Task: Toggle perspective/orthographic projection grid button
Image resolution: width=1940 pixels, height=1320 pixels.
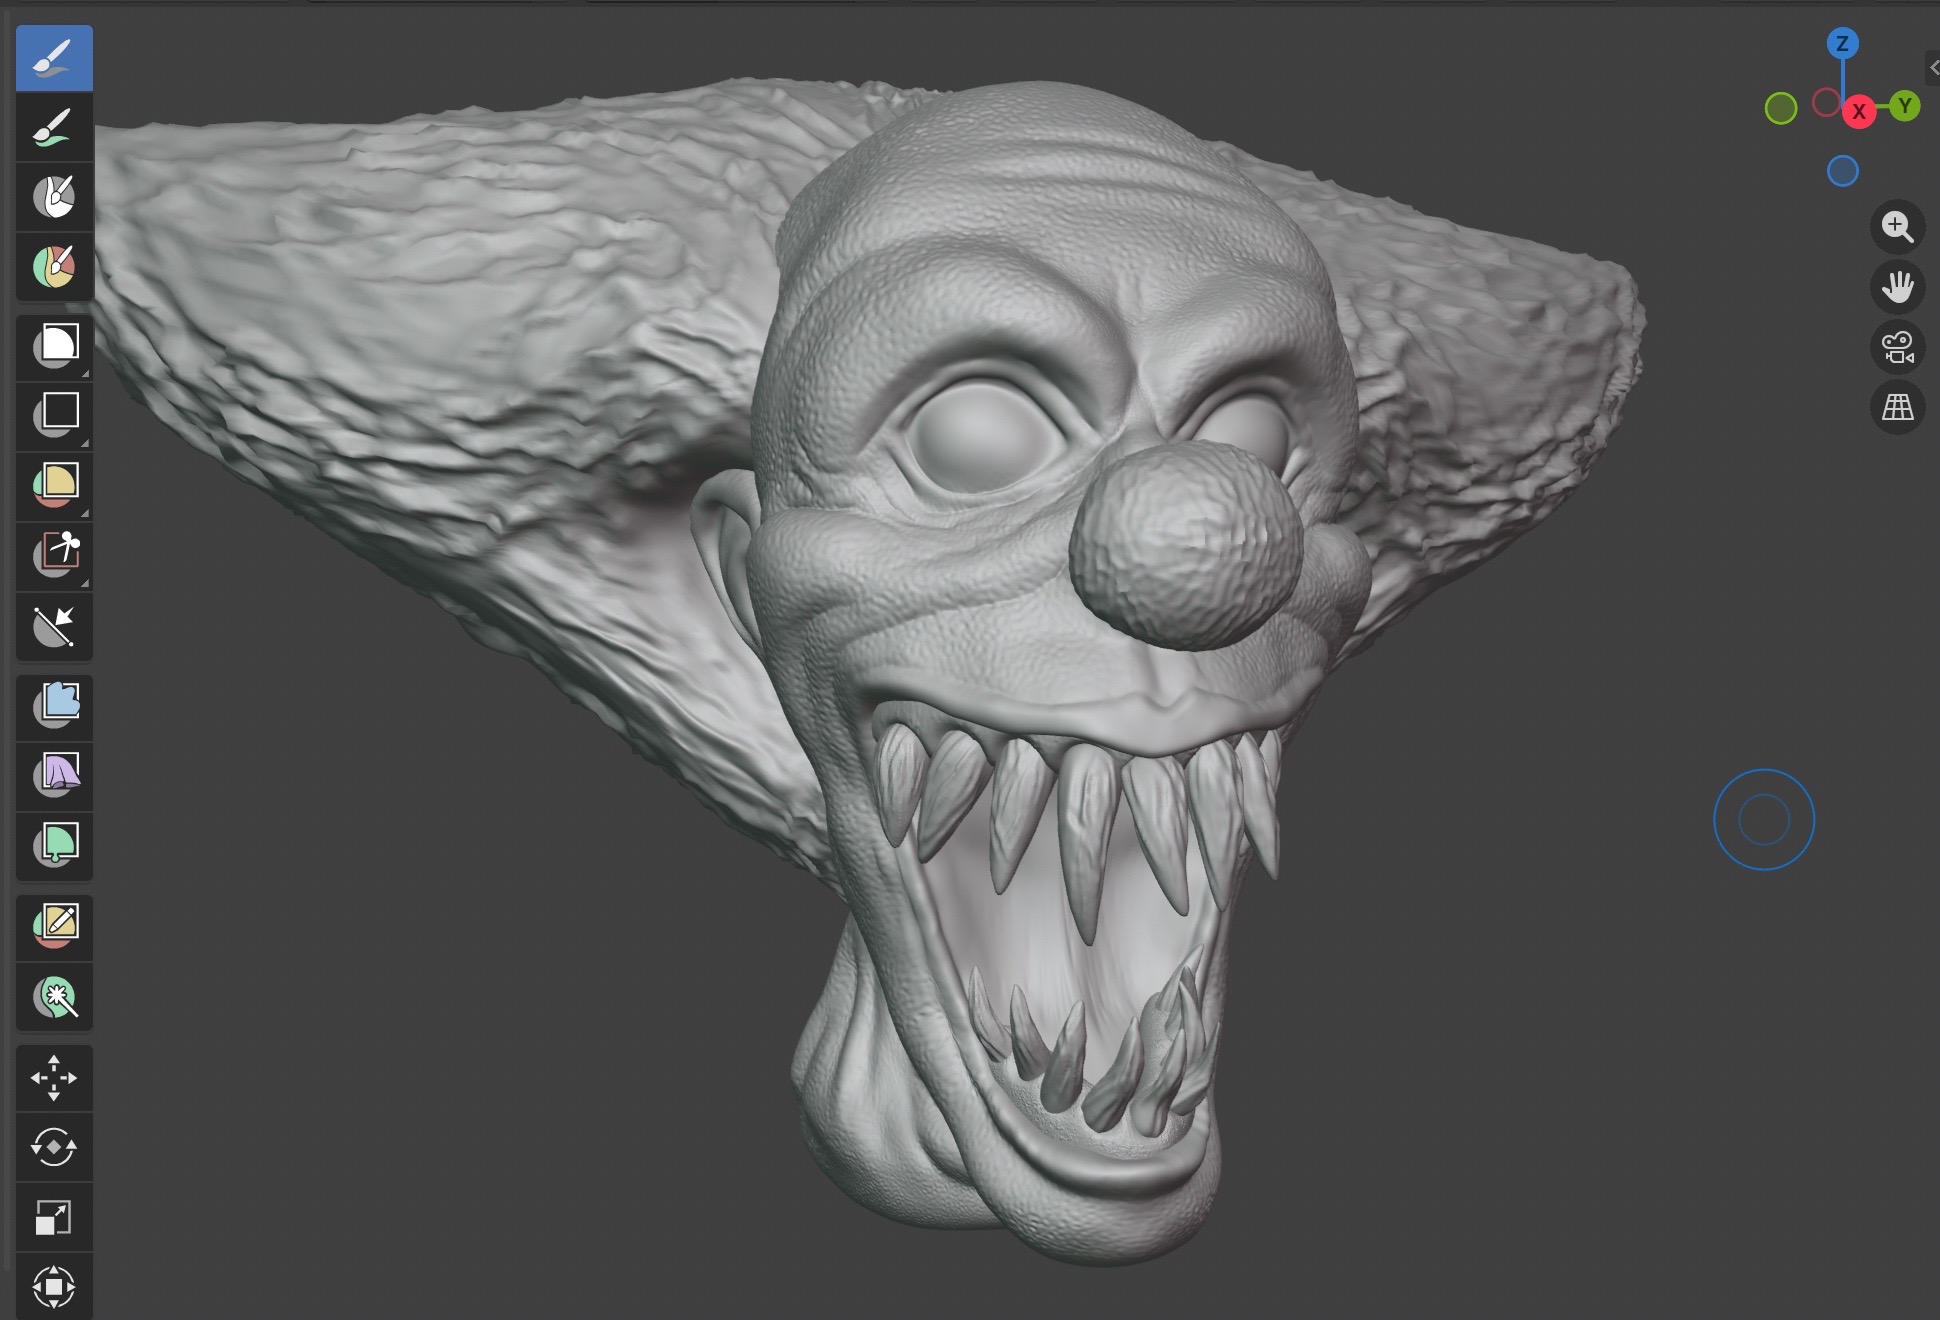Action: [x=1897, y=407]
